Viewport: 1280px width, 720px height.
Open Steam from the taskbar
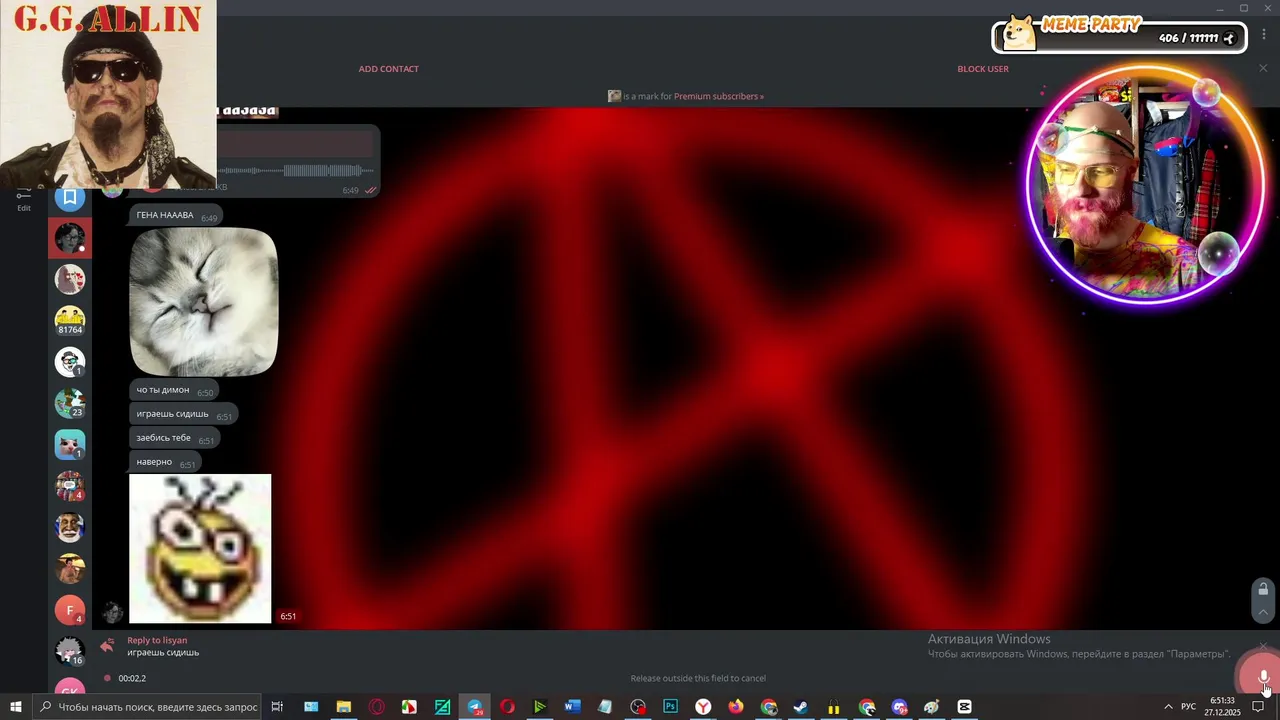click(x=801, y=707)
